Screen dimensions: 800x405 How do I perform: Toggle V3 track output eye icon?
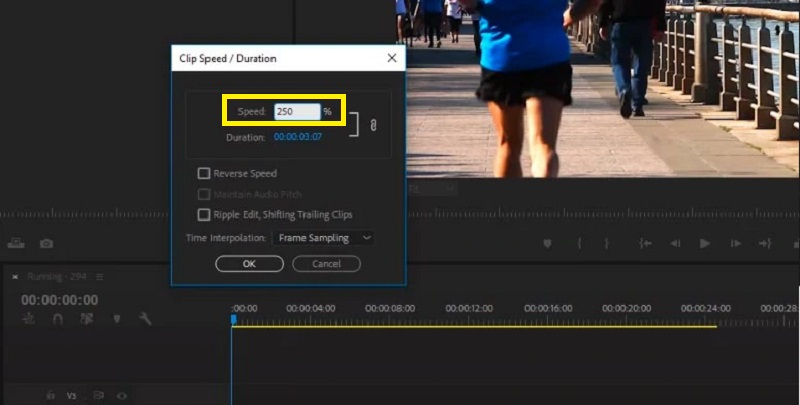(x=122, y=396)
